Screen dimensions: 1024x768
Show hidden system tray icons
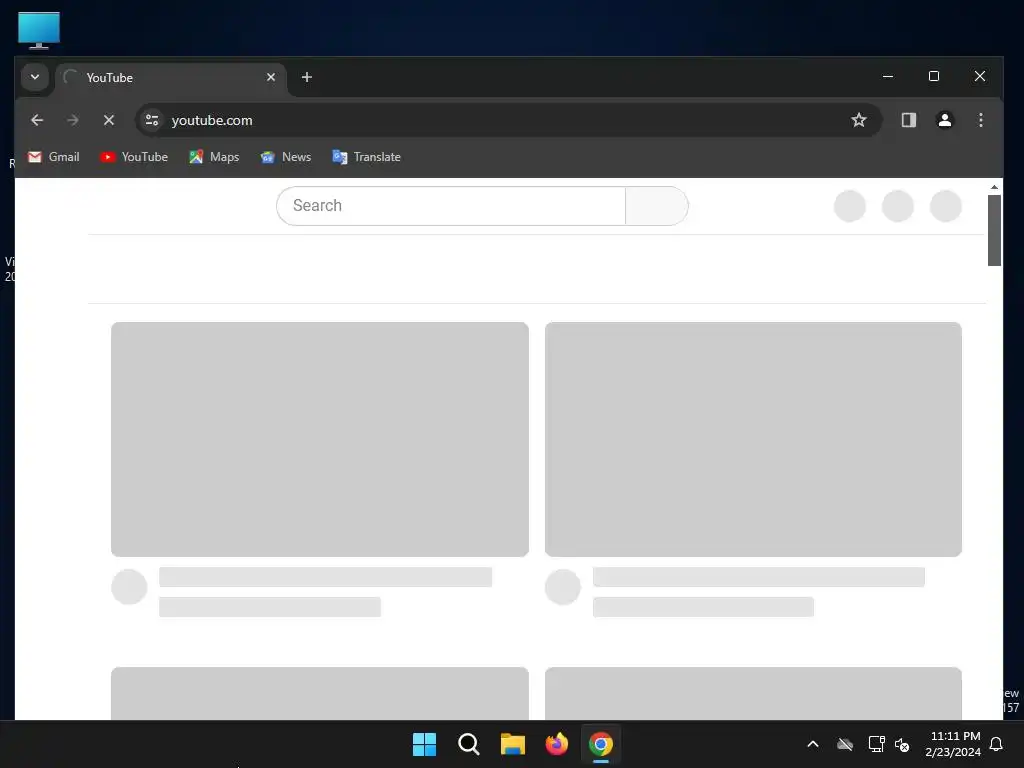(x=813, y=744)
